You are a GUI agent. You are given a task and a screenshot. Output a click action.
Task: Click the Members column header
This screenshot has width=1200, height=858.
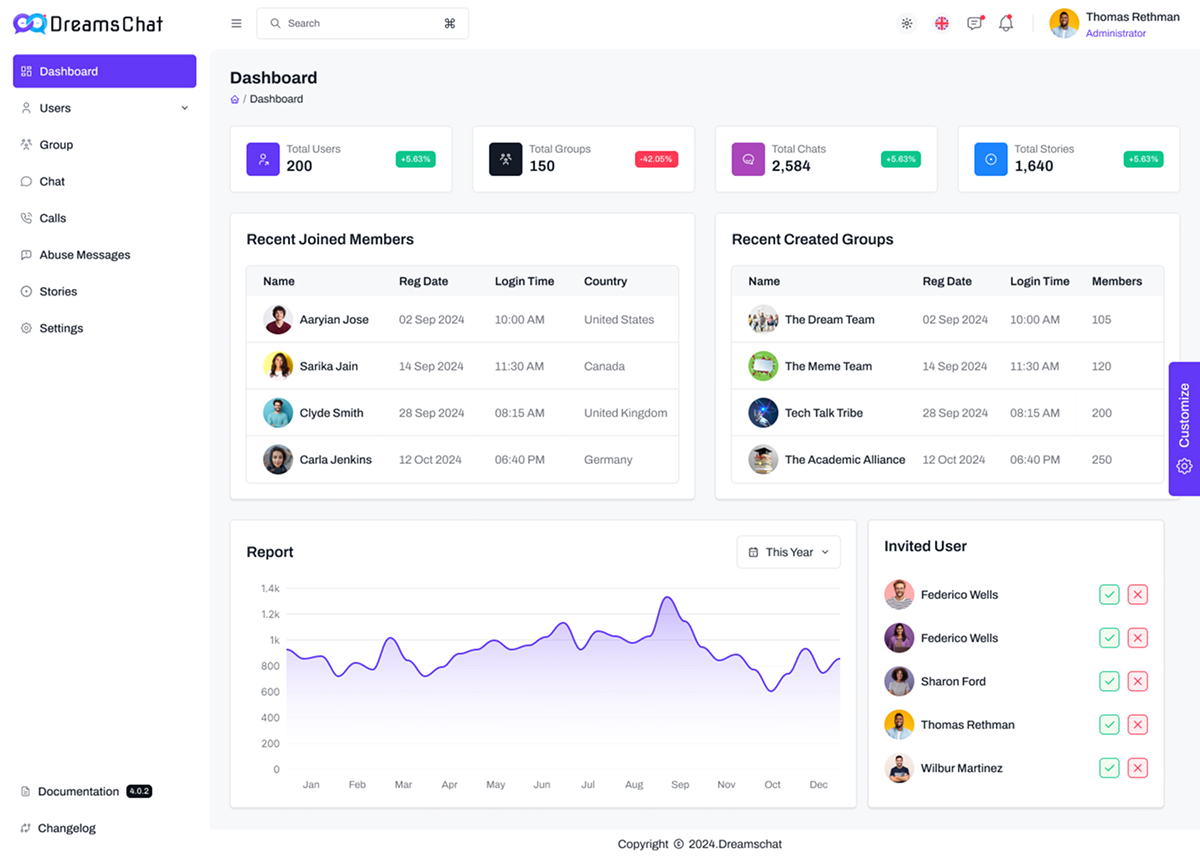(x=1117, y=281)
